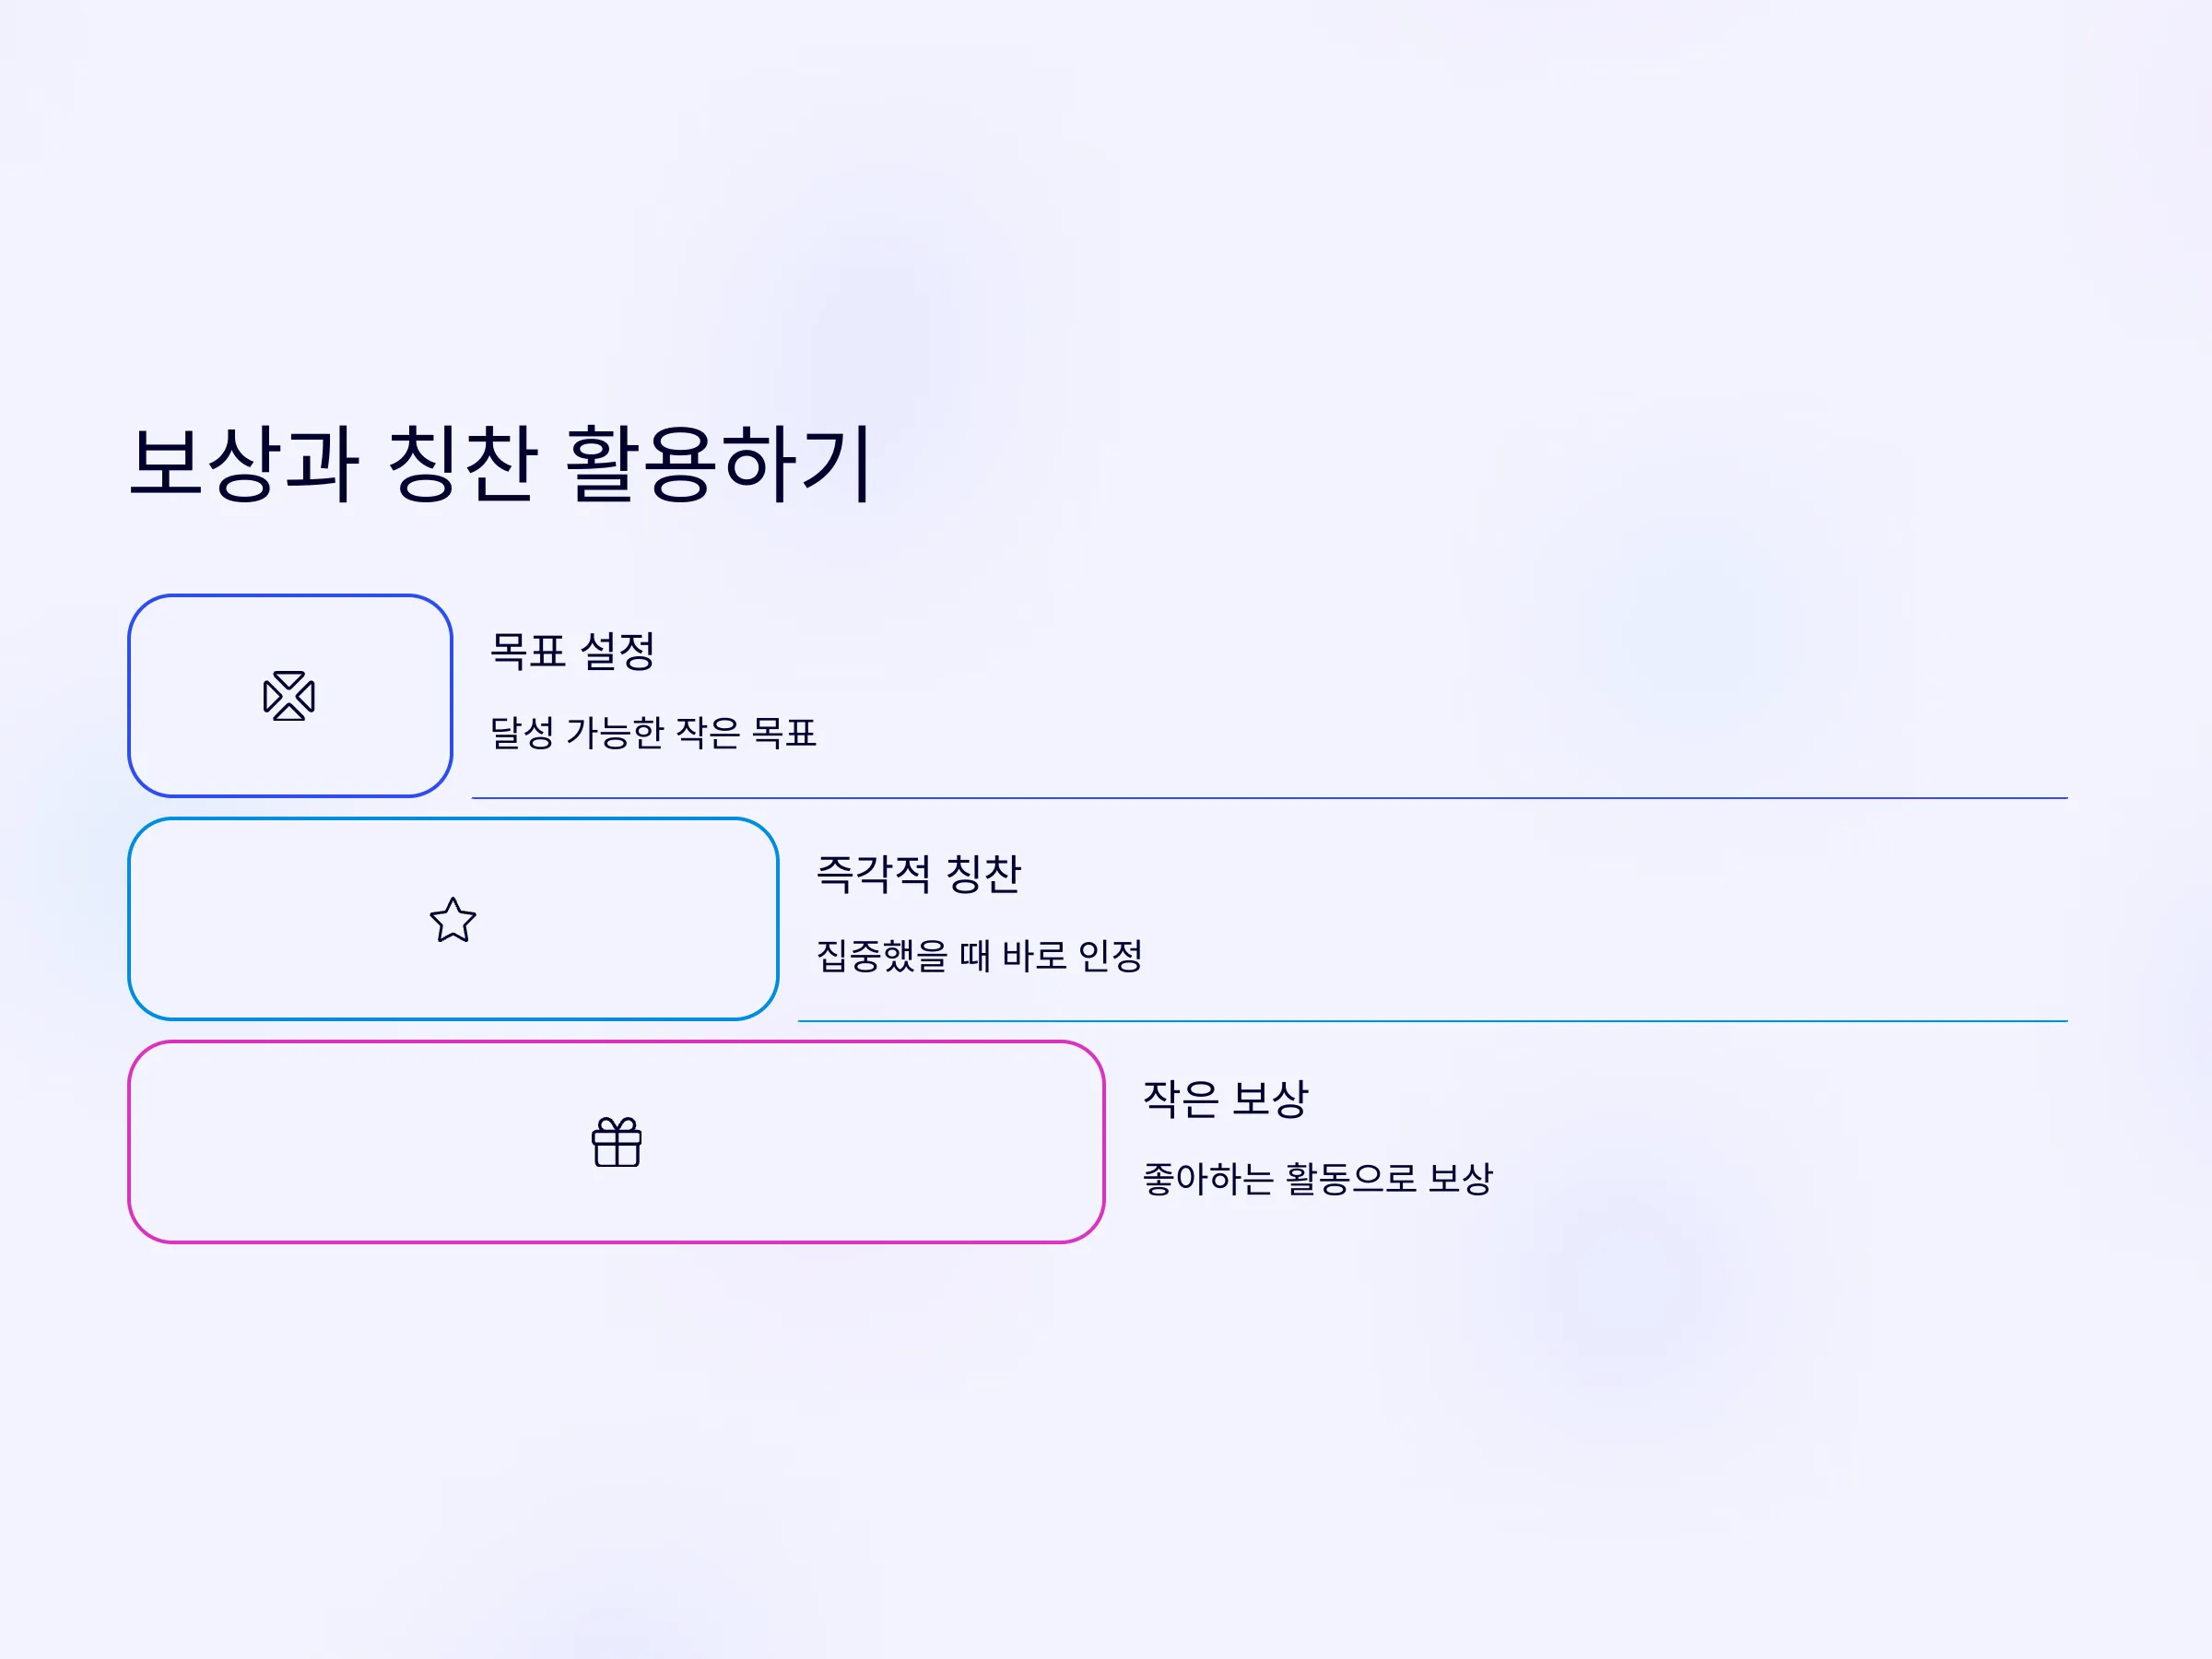Click the word 보상과 in the title

tap(244, 462)
